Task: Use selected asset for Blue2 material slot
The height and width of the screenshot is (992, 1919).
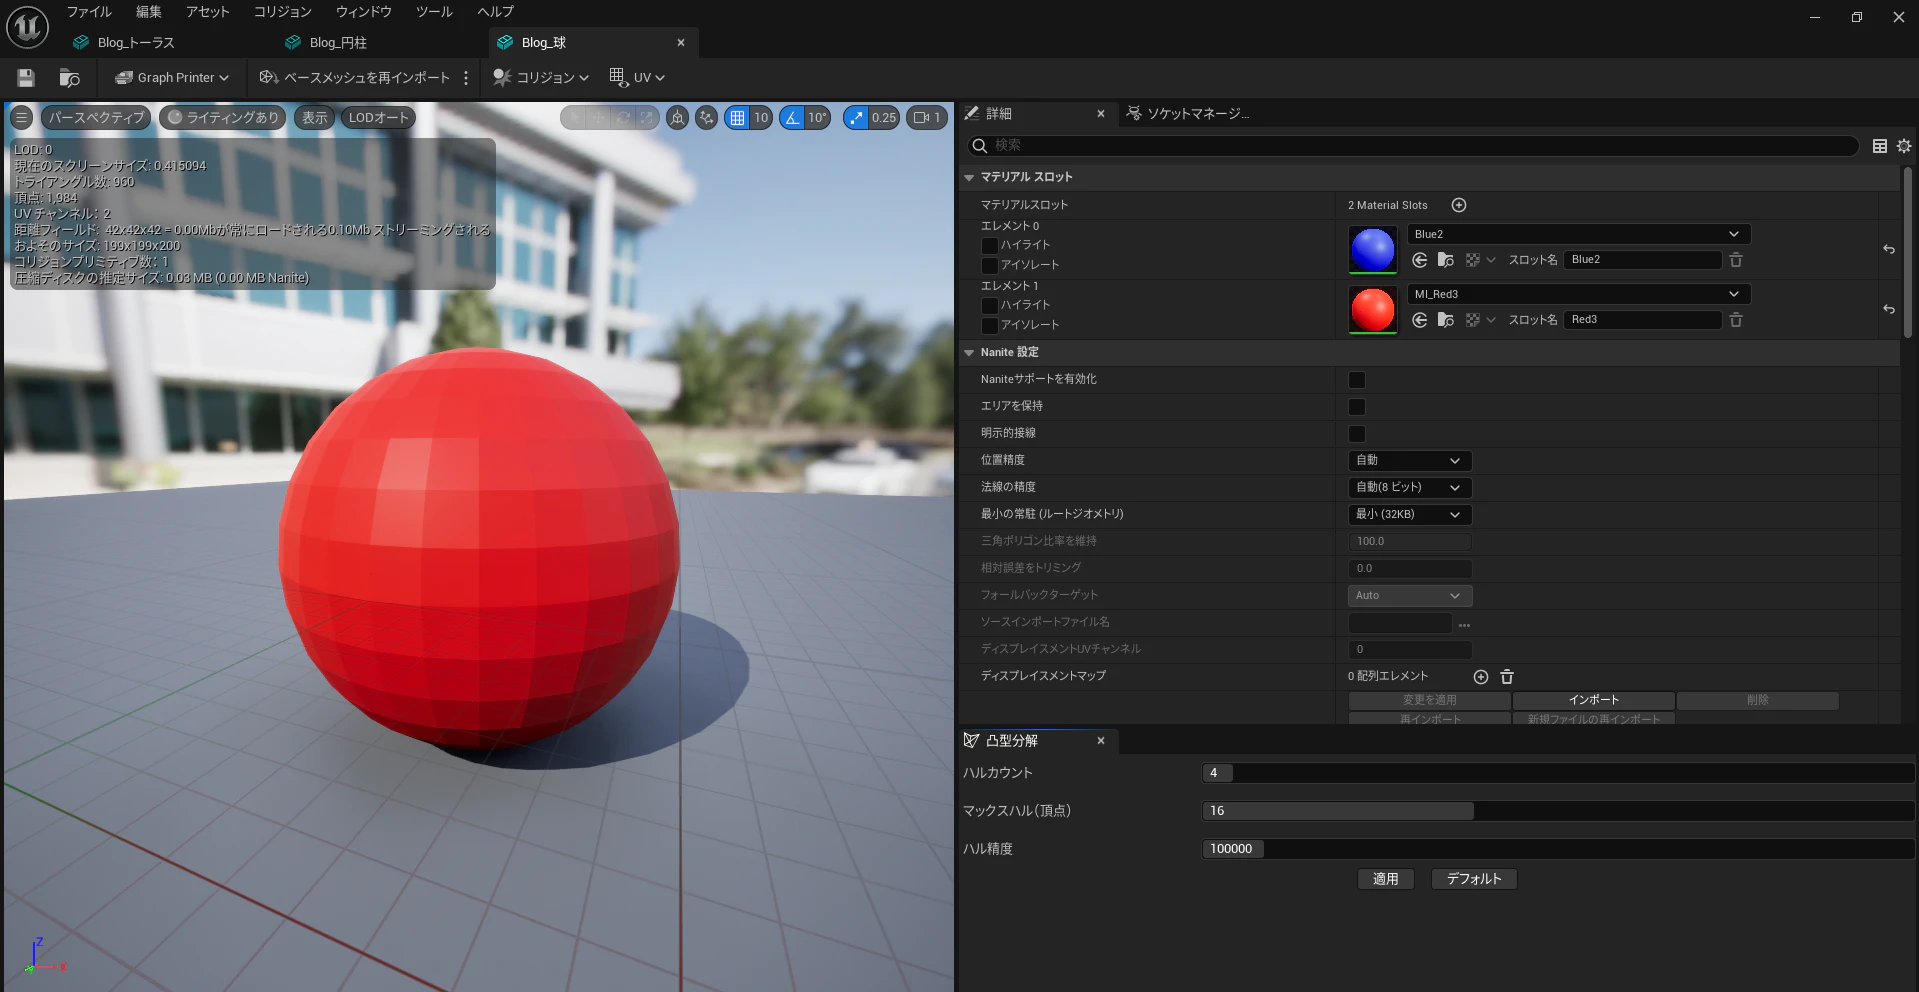Action: (x=1420, y=260)
